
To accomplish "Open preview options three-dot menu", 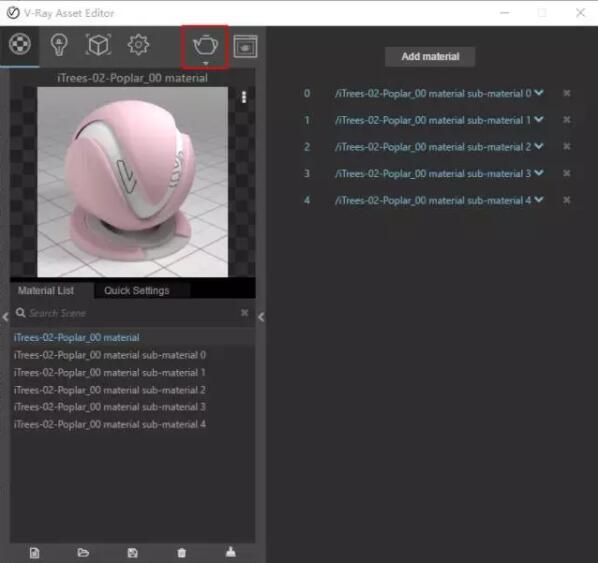I will 244,97.
